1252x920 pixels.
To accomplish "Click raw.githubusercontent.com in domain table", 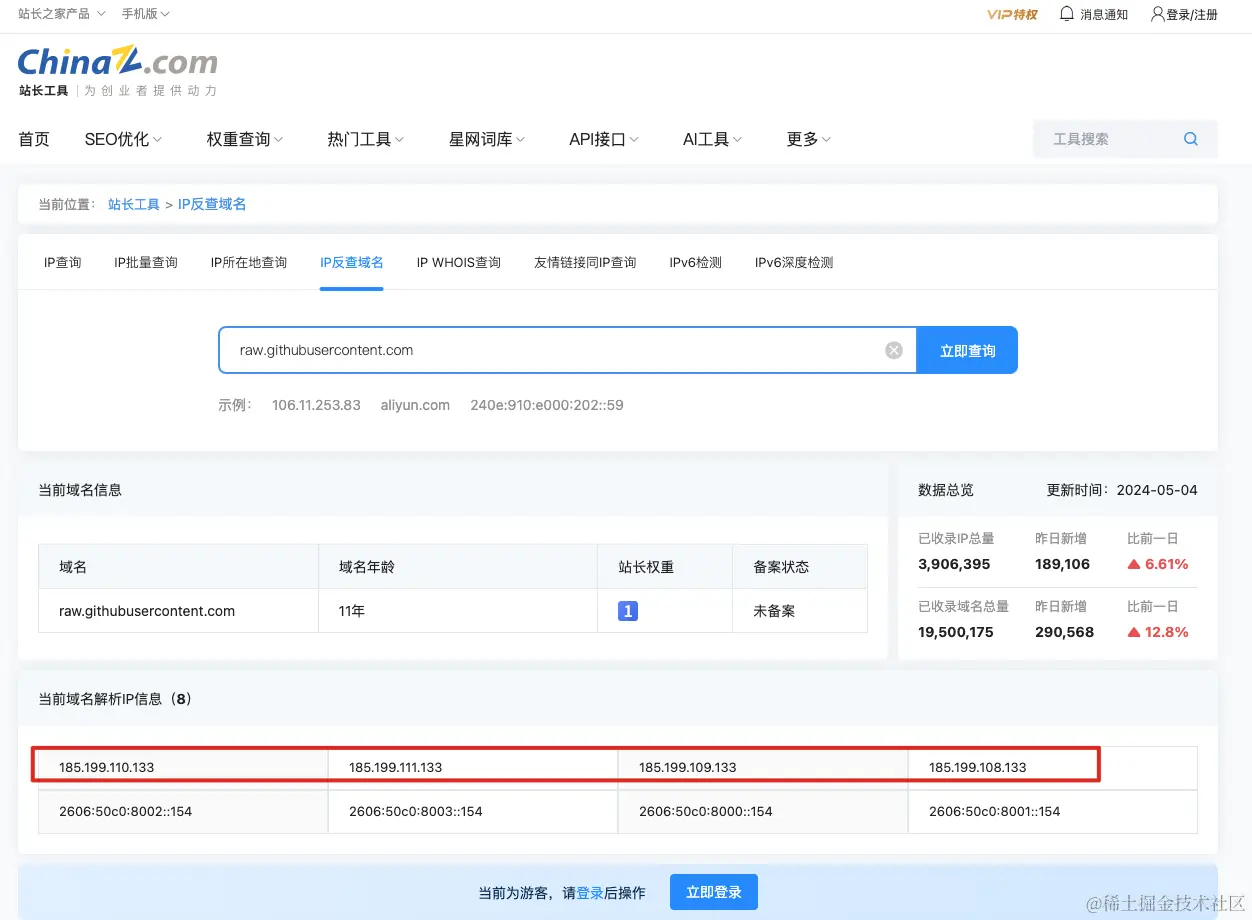I will [x=147, y=610].
